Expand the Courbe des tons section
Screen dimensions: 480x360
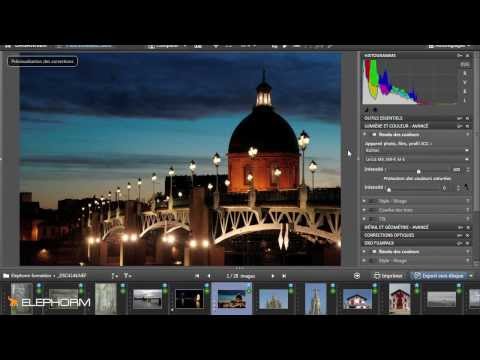[x=365, y=210]
